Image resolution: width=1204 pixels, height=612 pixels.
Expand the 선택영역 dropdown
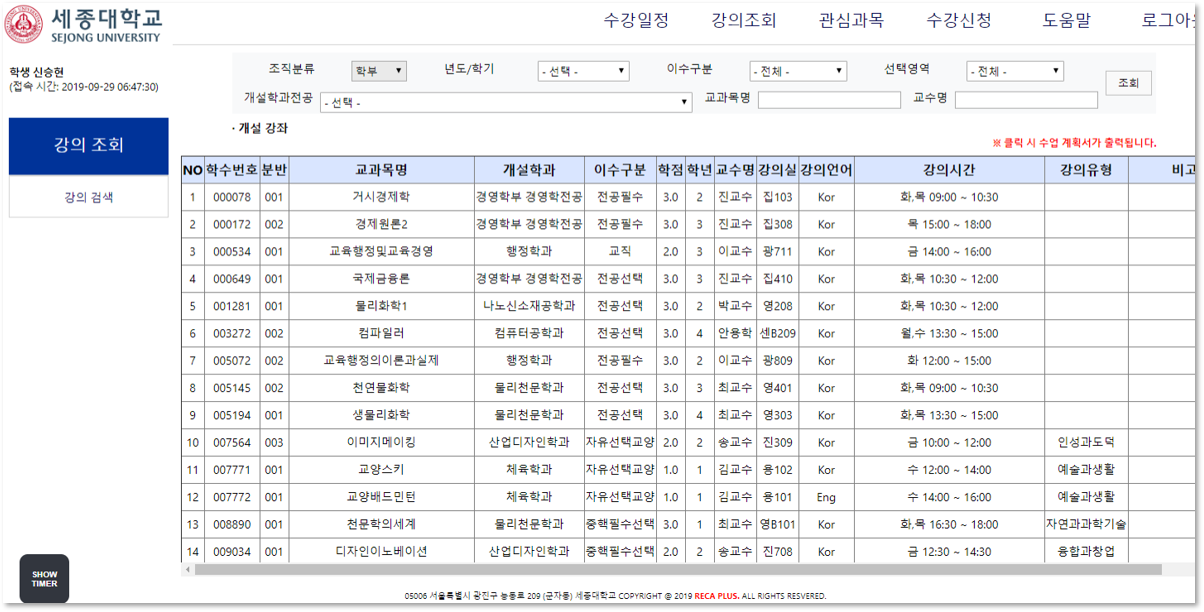[x=1014, y=71]
